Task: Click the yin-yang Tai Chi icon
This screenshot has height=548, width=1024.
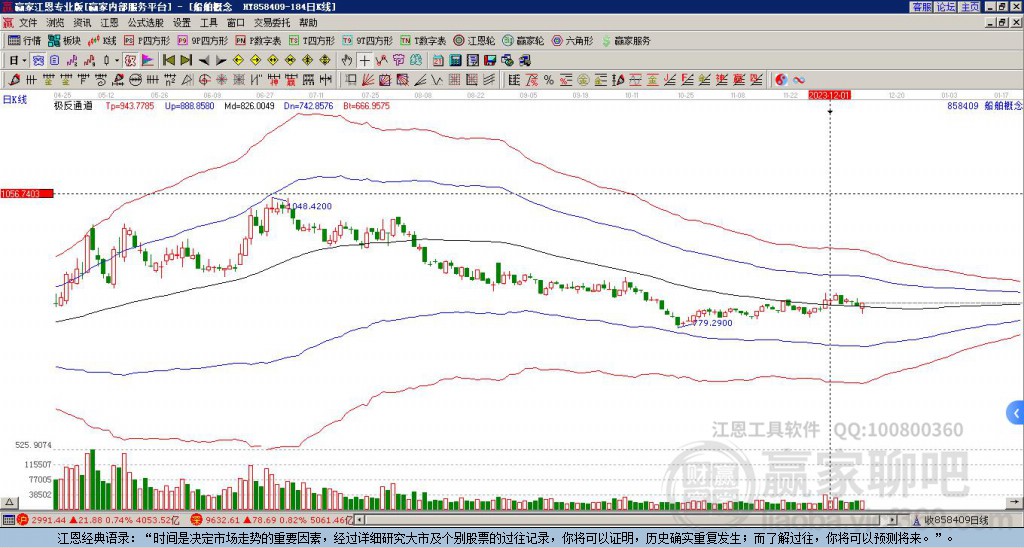Action: 780,80
